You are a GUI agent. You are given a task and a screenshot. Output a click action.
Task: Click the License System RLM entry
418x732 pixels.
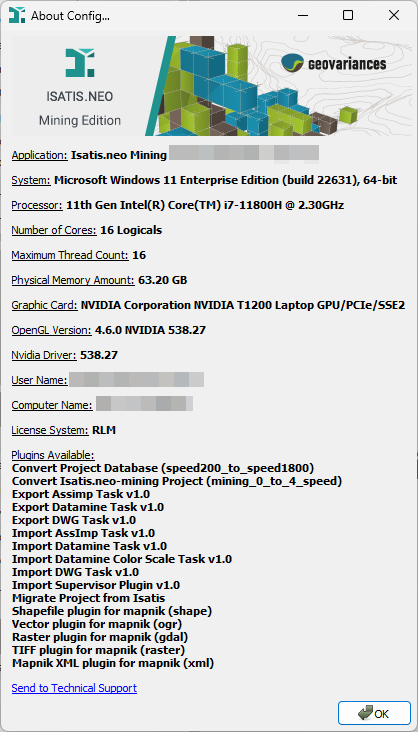point(64,430)
